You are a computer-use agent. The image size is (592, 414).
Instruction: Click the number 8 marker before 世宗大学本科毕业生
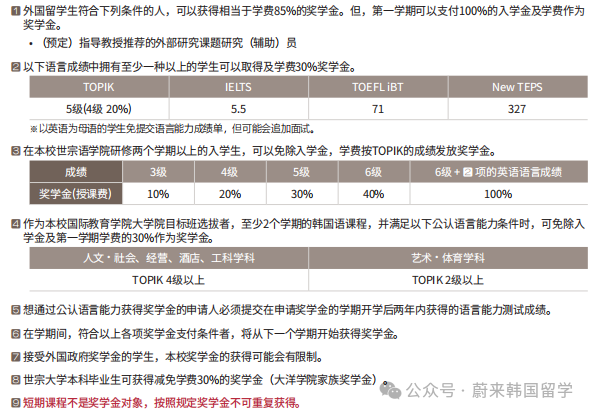pyautogui.click(x=15, y=380)
